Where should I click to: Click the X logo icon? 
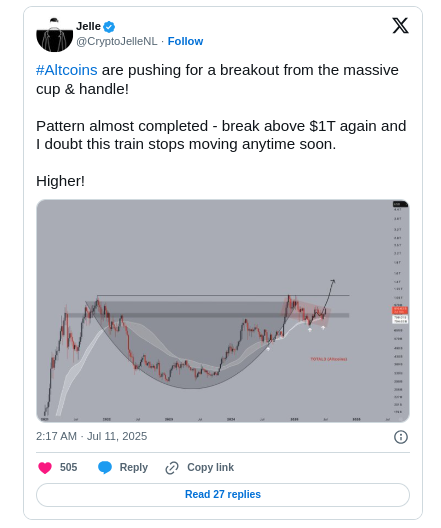click(400, 26)
